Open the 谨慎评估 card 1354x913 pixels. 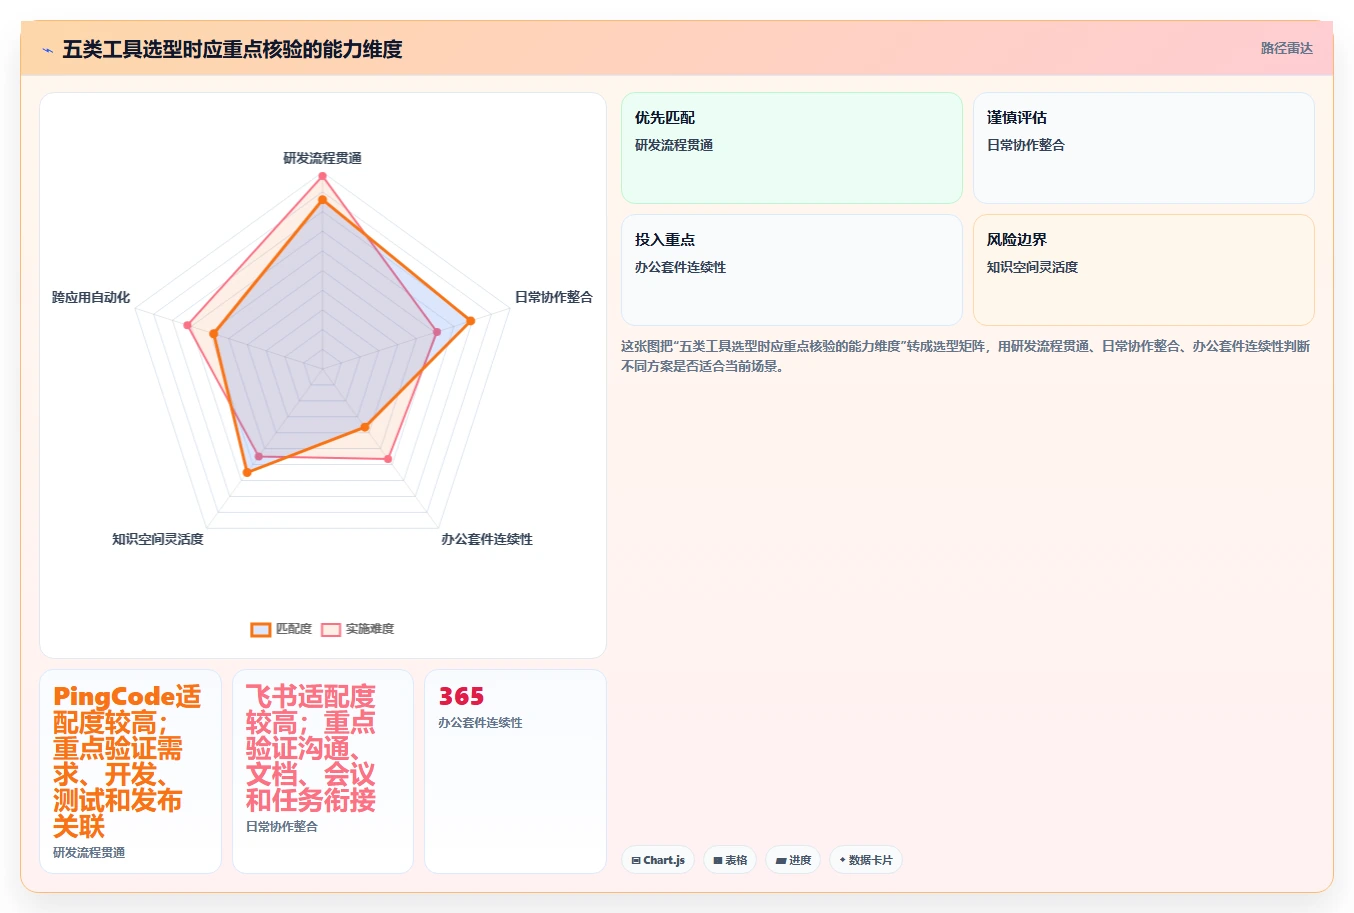(x=1144, y=148)
